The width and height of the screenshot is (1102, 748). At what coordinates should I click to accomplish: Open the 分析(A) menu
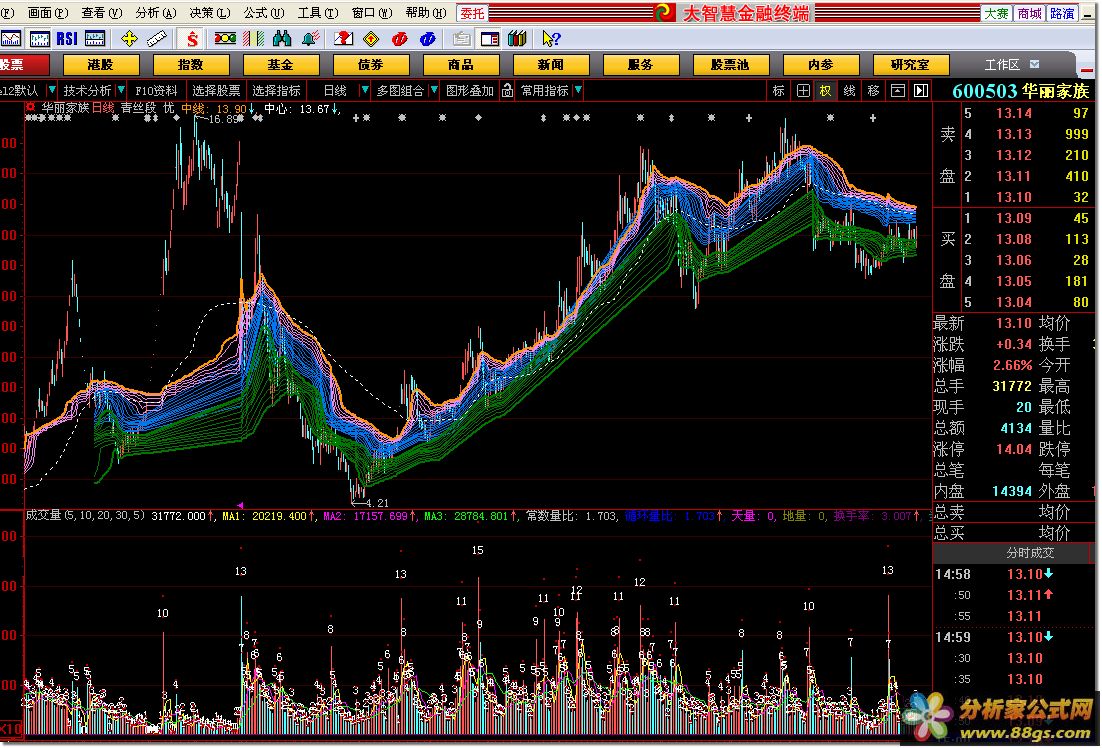click(x=156, y=13)
